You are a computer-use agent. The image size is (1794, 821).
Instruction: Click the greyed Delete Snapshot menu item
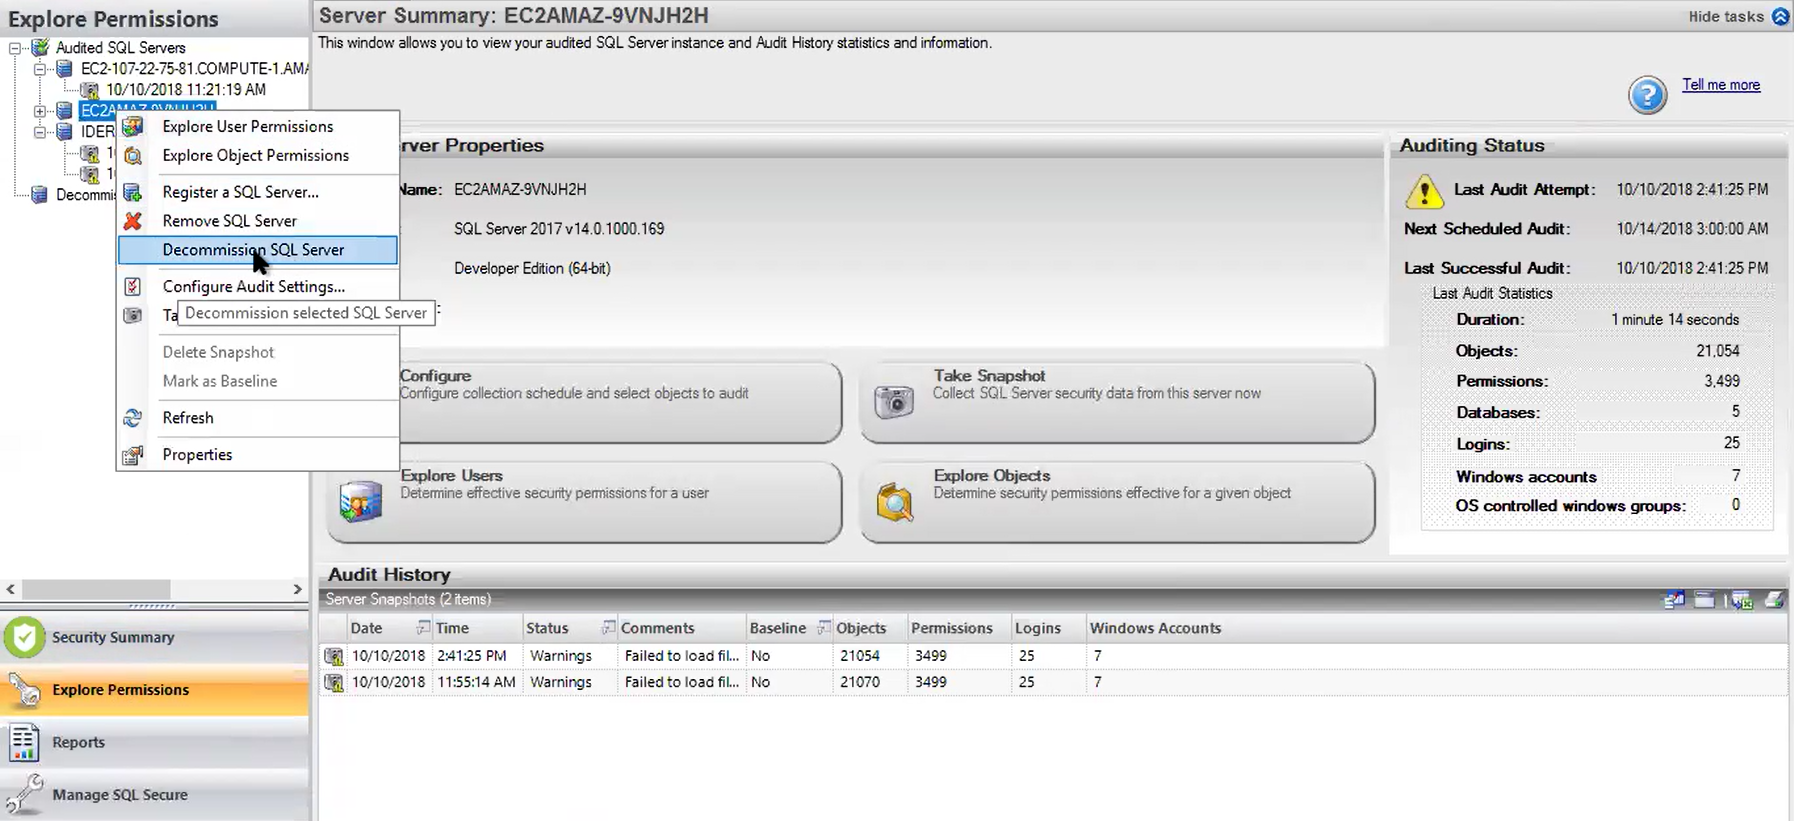pyautogui.click(x=258, y=352)
